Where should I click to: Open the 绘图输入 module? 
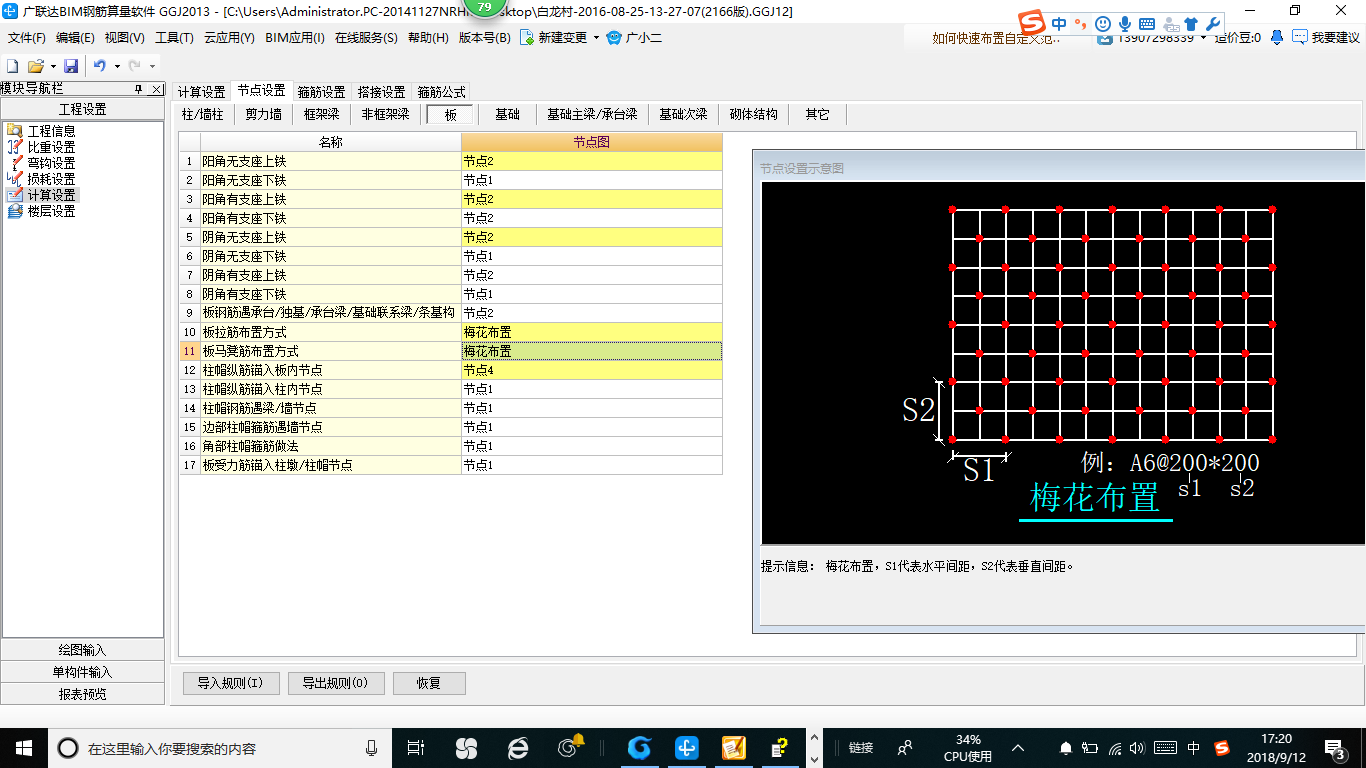(82, 650)
